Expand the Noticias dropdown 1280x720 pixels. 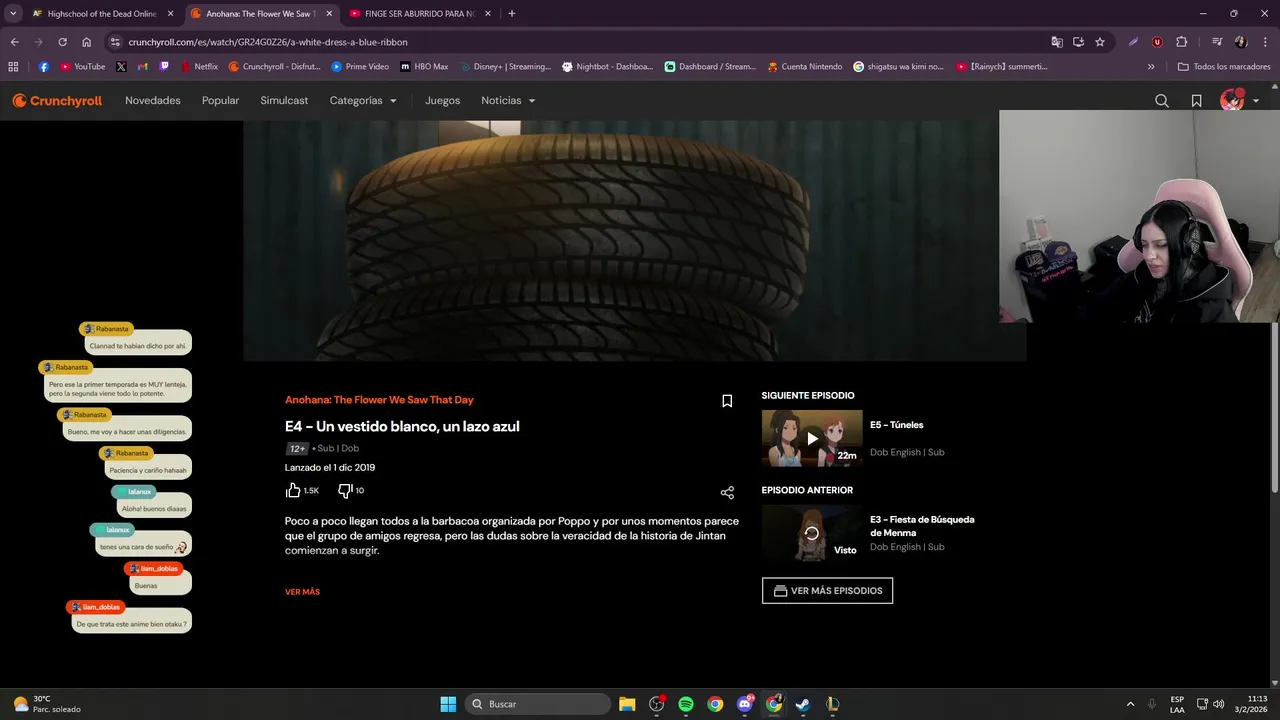click(x=508, y=101)
